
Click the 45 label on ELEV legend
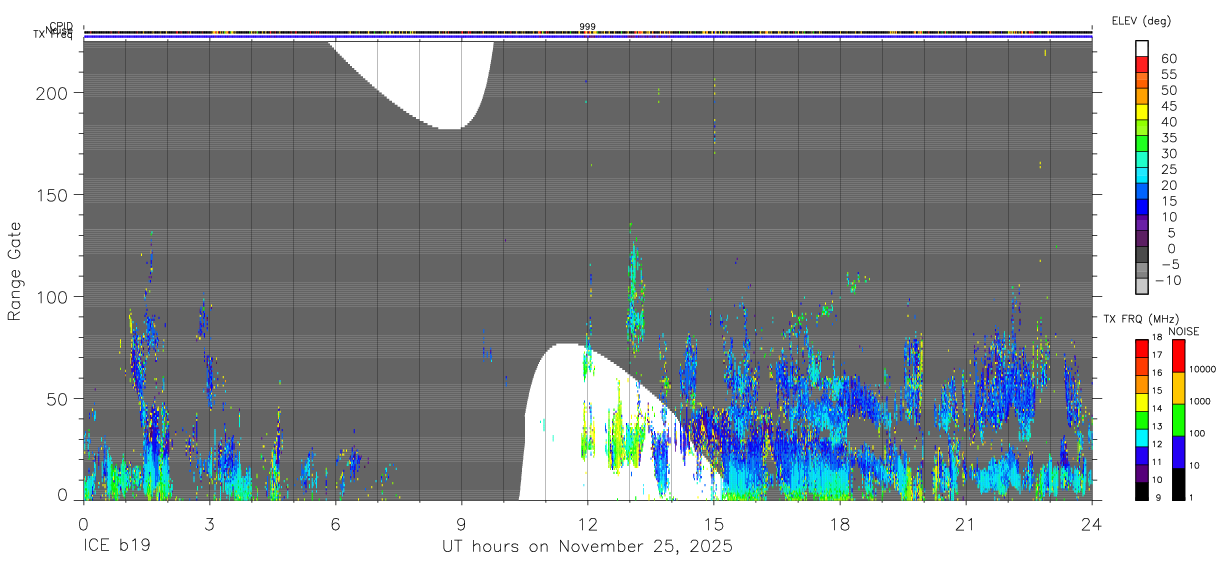click(x=1168, y=107)
